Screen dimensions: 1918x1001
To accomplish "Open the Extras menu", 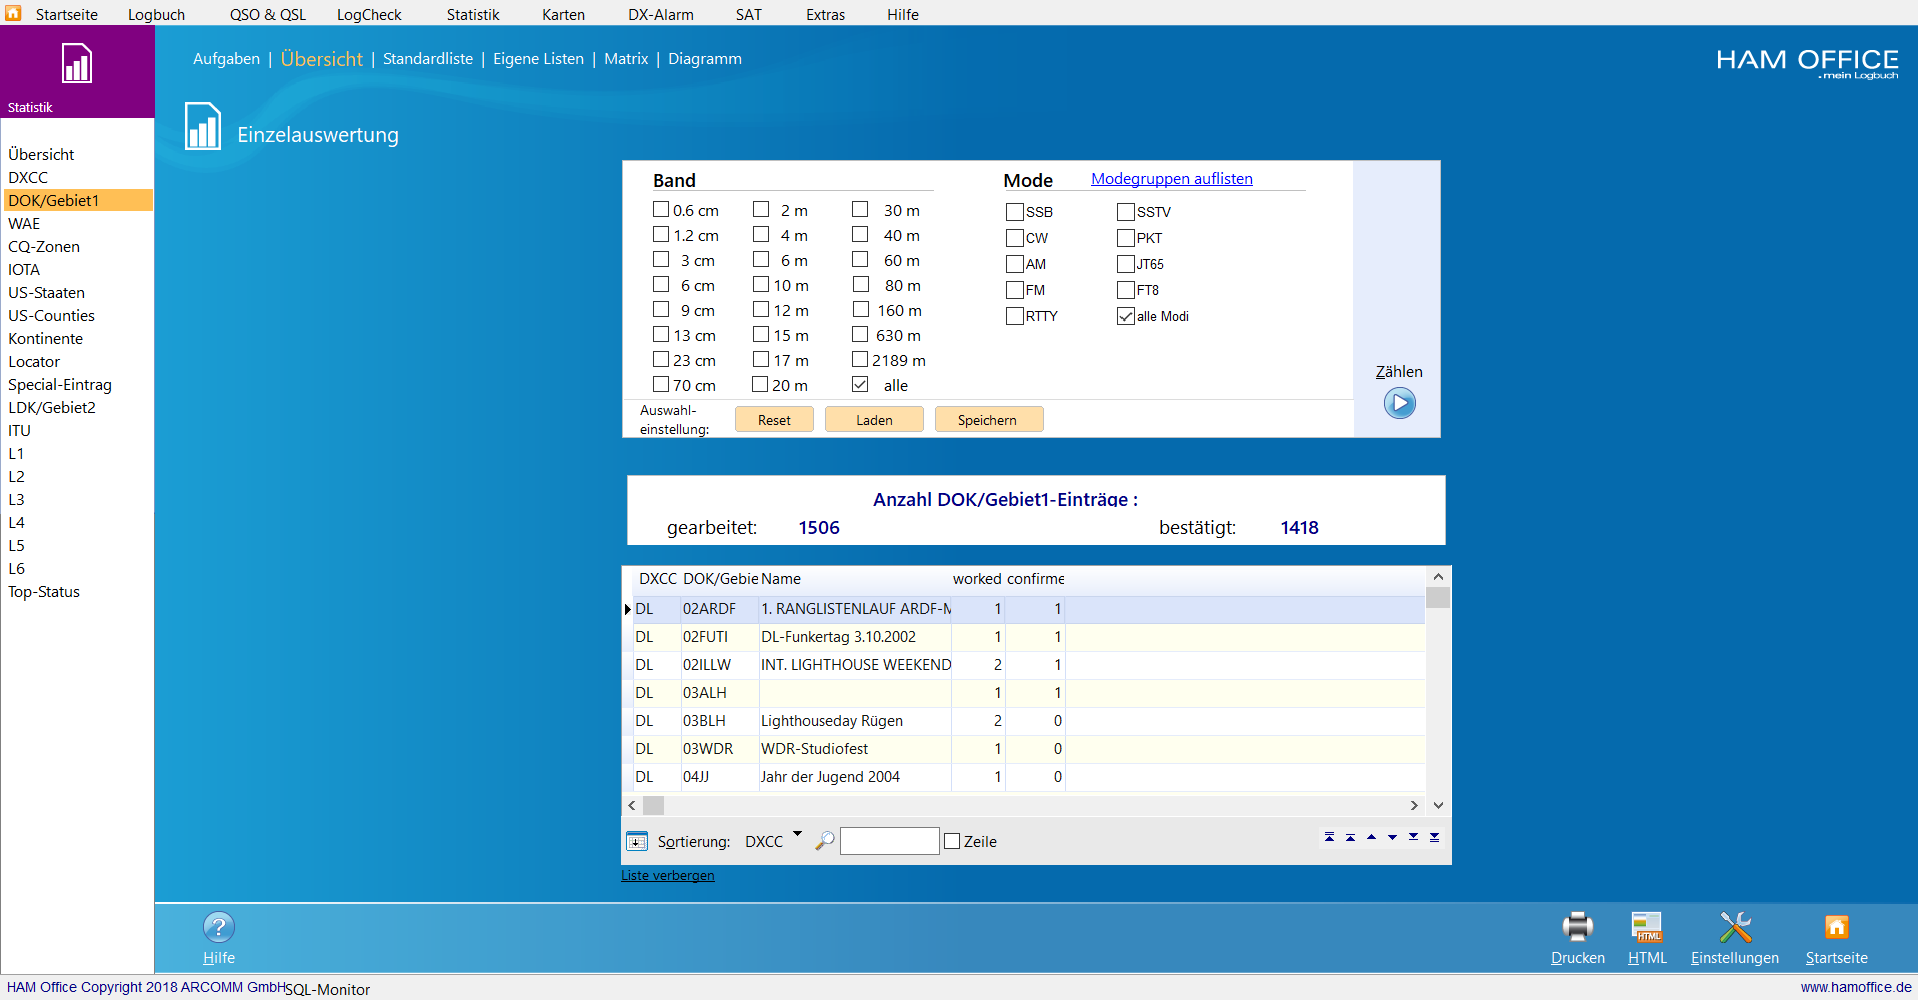I will (x=825, y=14).
